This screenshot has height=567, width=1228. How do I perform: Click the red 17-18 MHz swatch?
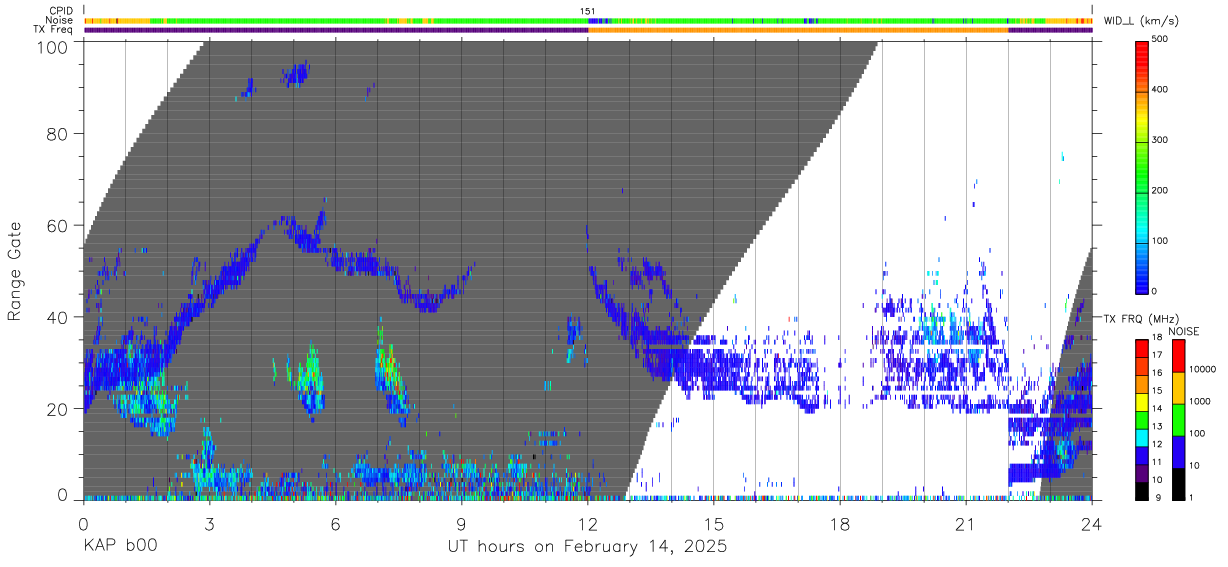coord(1141,348)
